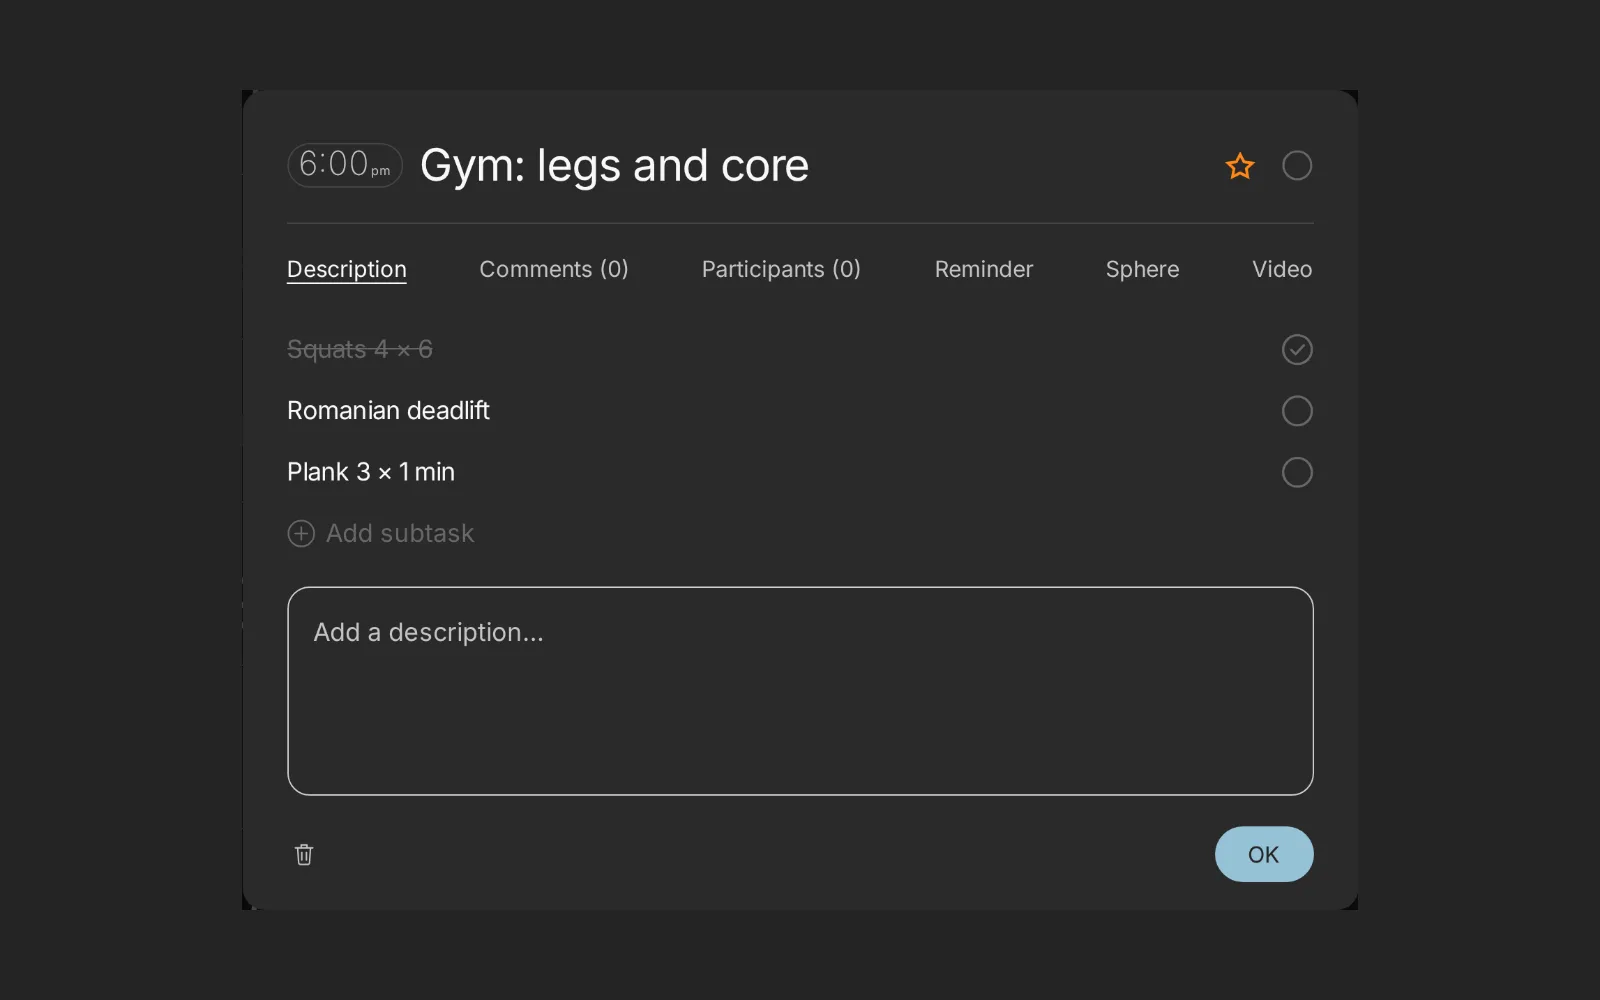The height and width of the screenshot is (1000, 1600).
Task: Change the 6:00 pm time badge
Action: coord(345,165)
